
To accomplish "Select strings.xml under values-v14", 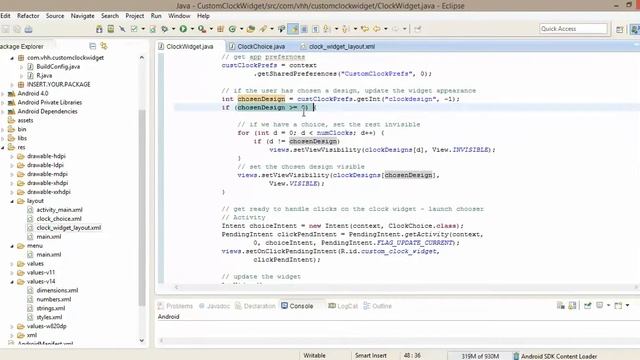I will pyautogui.click(x=51, y=309).
